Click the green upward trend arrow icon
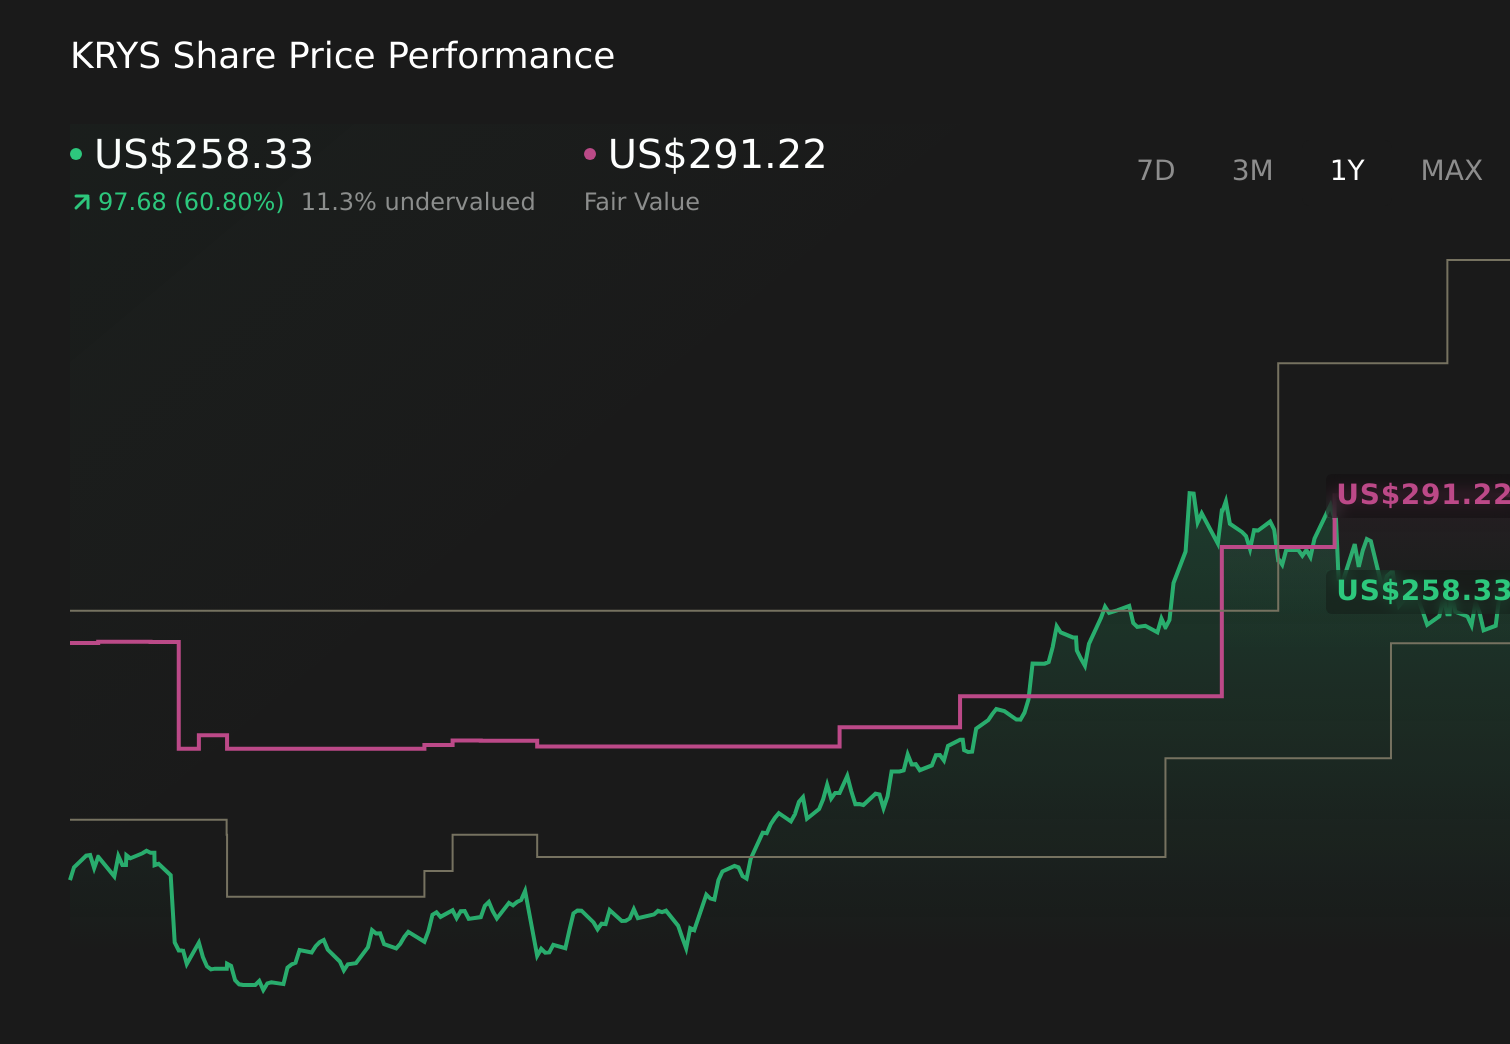Screen dimensions: 1510x1044 tap(80, 201)
